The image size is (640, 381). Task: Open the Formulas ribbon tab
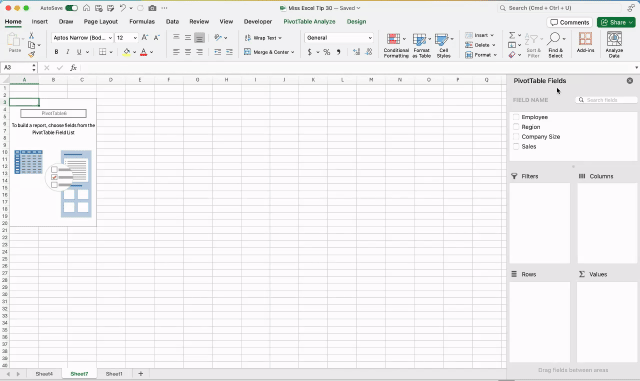[142, 22]
